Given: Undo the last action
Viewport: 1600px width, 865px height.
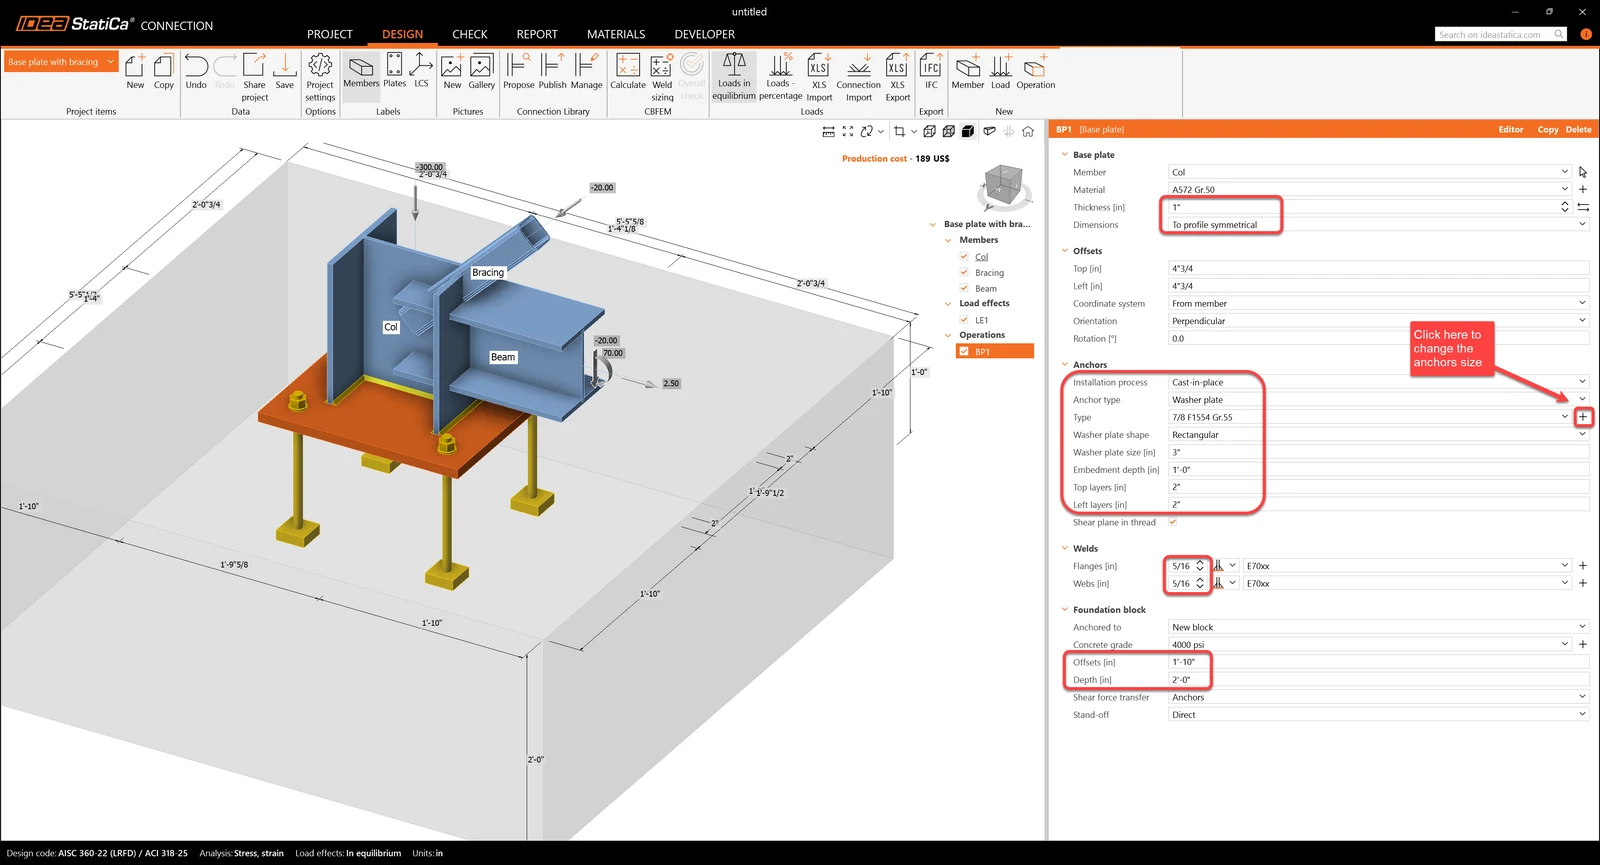Looking at the screenshot, I should [x=196, y=72].
